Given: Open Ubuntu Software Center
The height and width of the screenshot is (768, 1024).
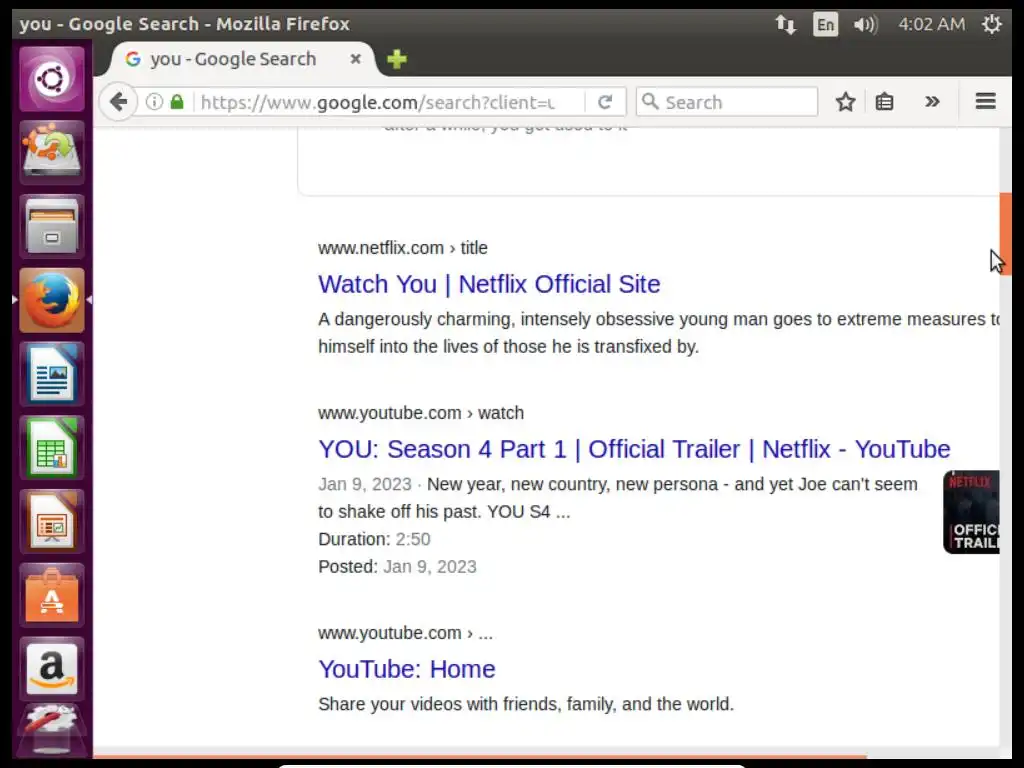Looking at the screenshot, I should click(52, 595).
